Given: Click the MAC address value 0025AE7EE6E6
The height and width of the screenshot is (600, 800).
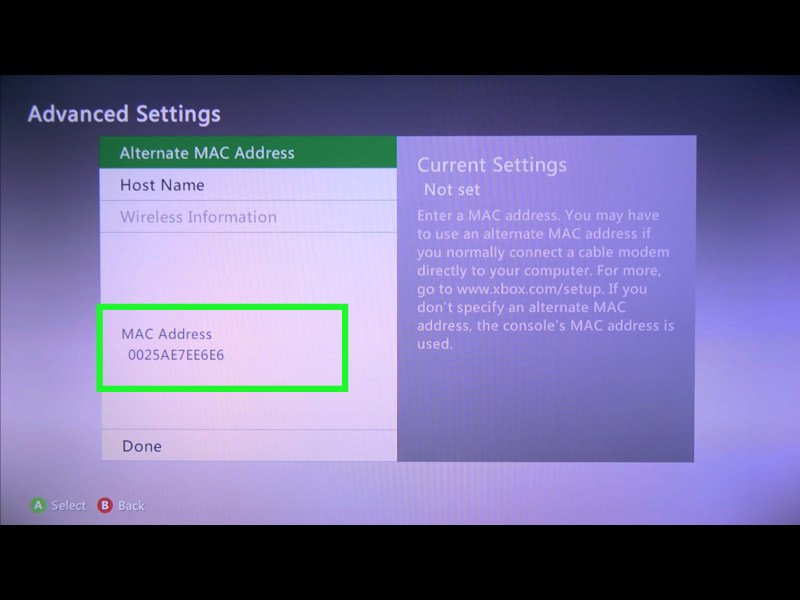Looking at the screenshot, I should pyautogui.click(x=176, y=355).
